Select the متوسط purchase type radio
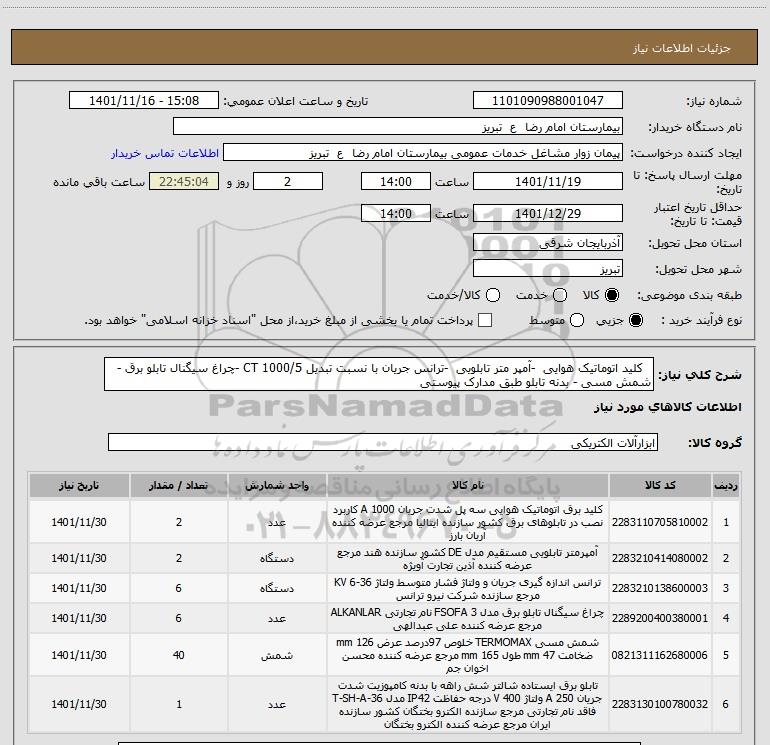770x745 pixels. [x=577, y=320]
